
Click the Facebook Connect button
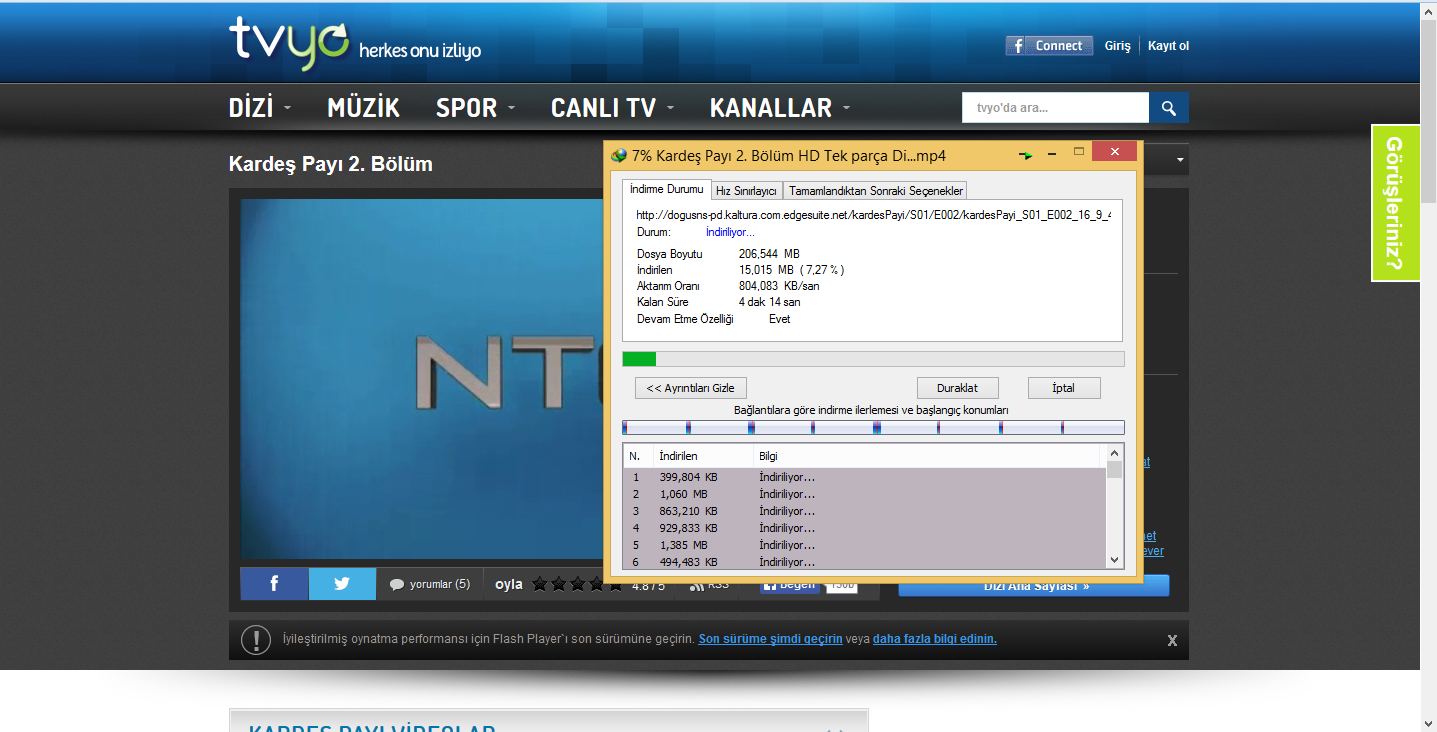[x=1049, y=46]
